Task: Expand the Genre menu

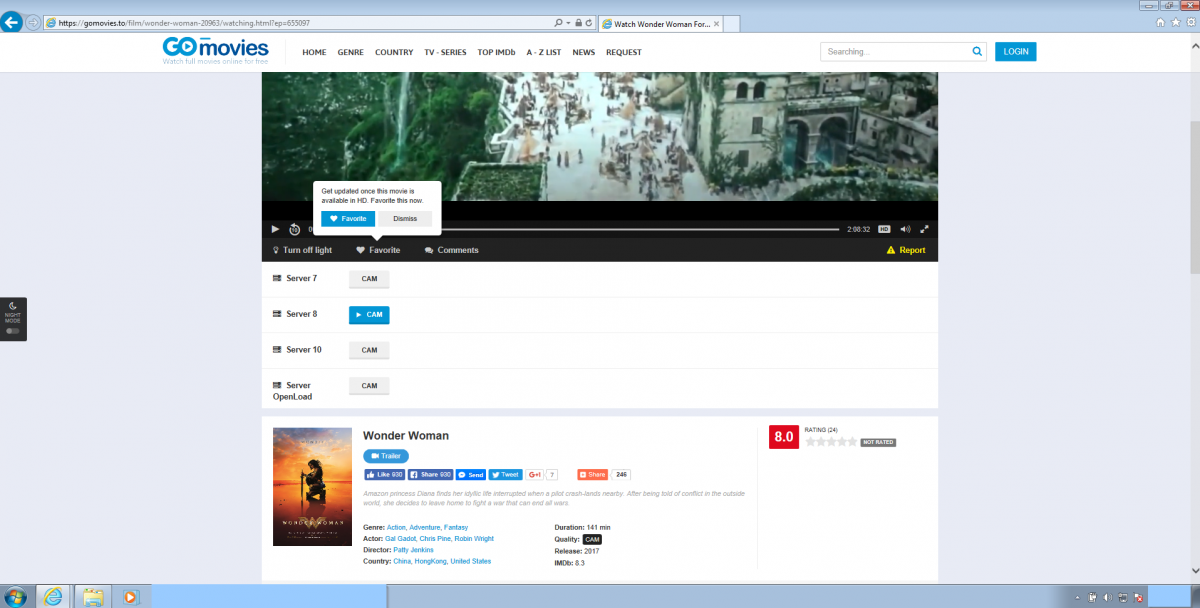Action: 350,52
